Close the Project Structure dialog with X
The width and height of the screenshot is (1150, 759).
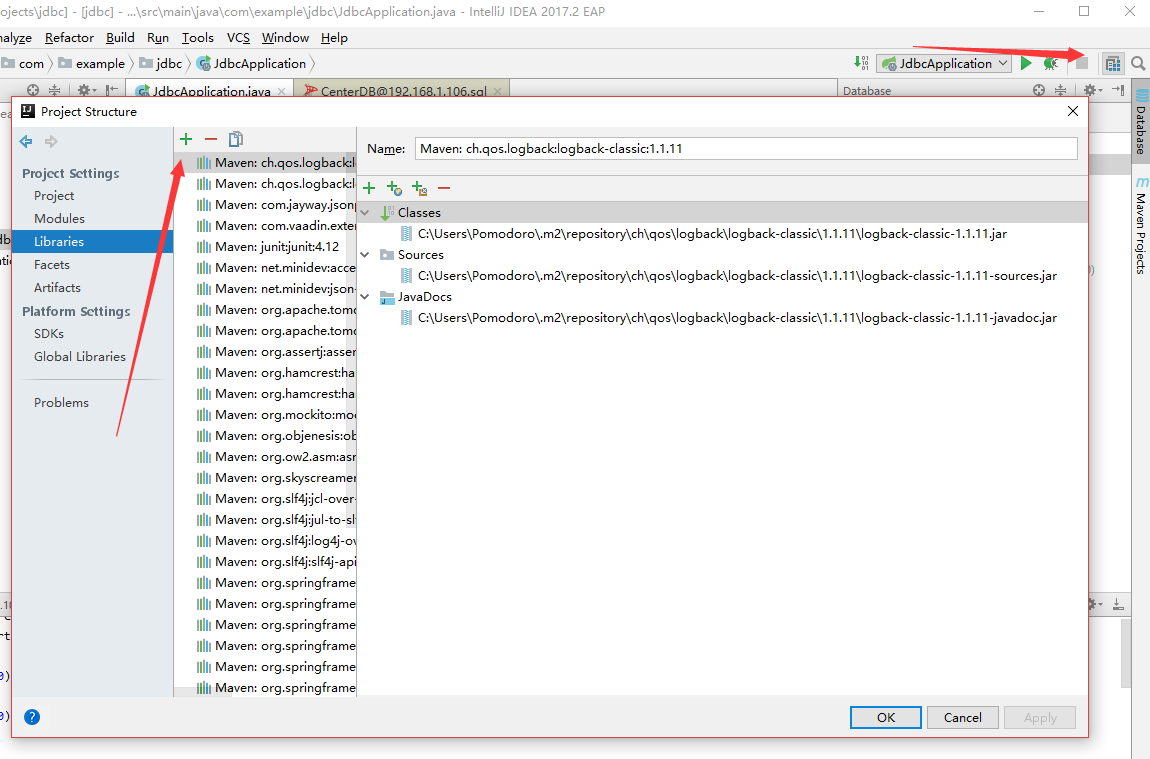point(1073,111)
